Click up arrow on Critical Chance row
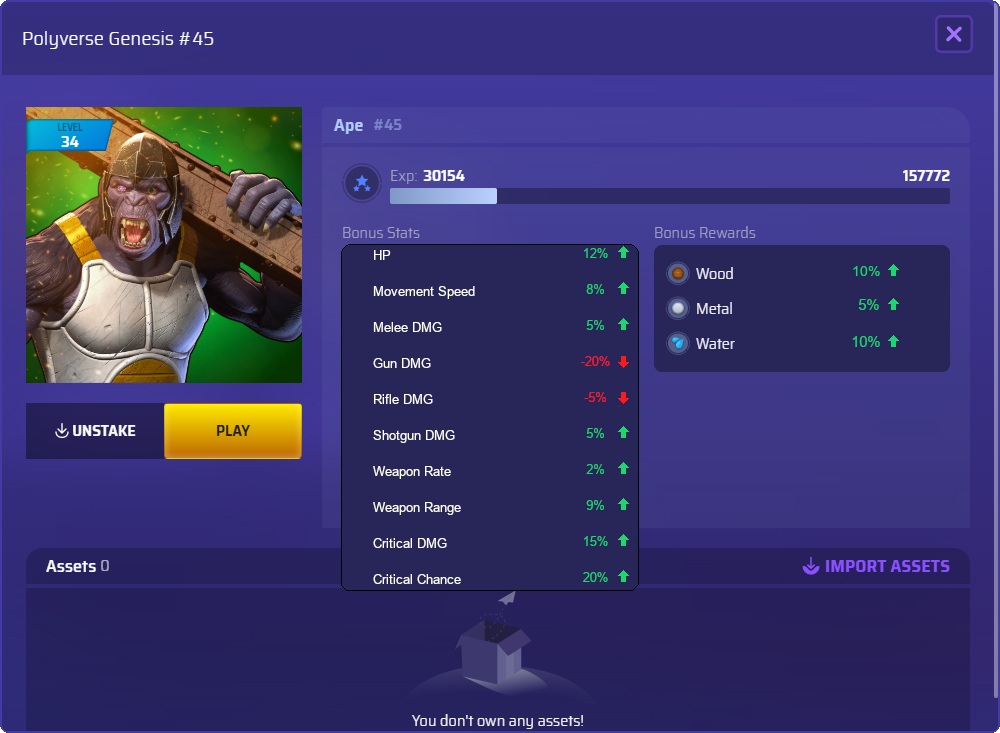This screenshot has height=733, width=1000. pos(624,577)
